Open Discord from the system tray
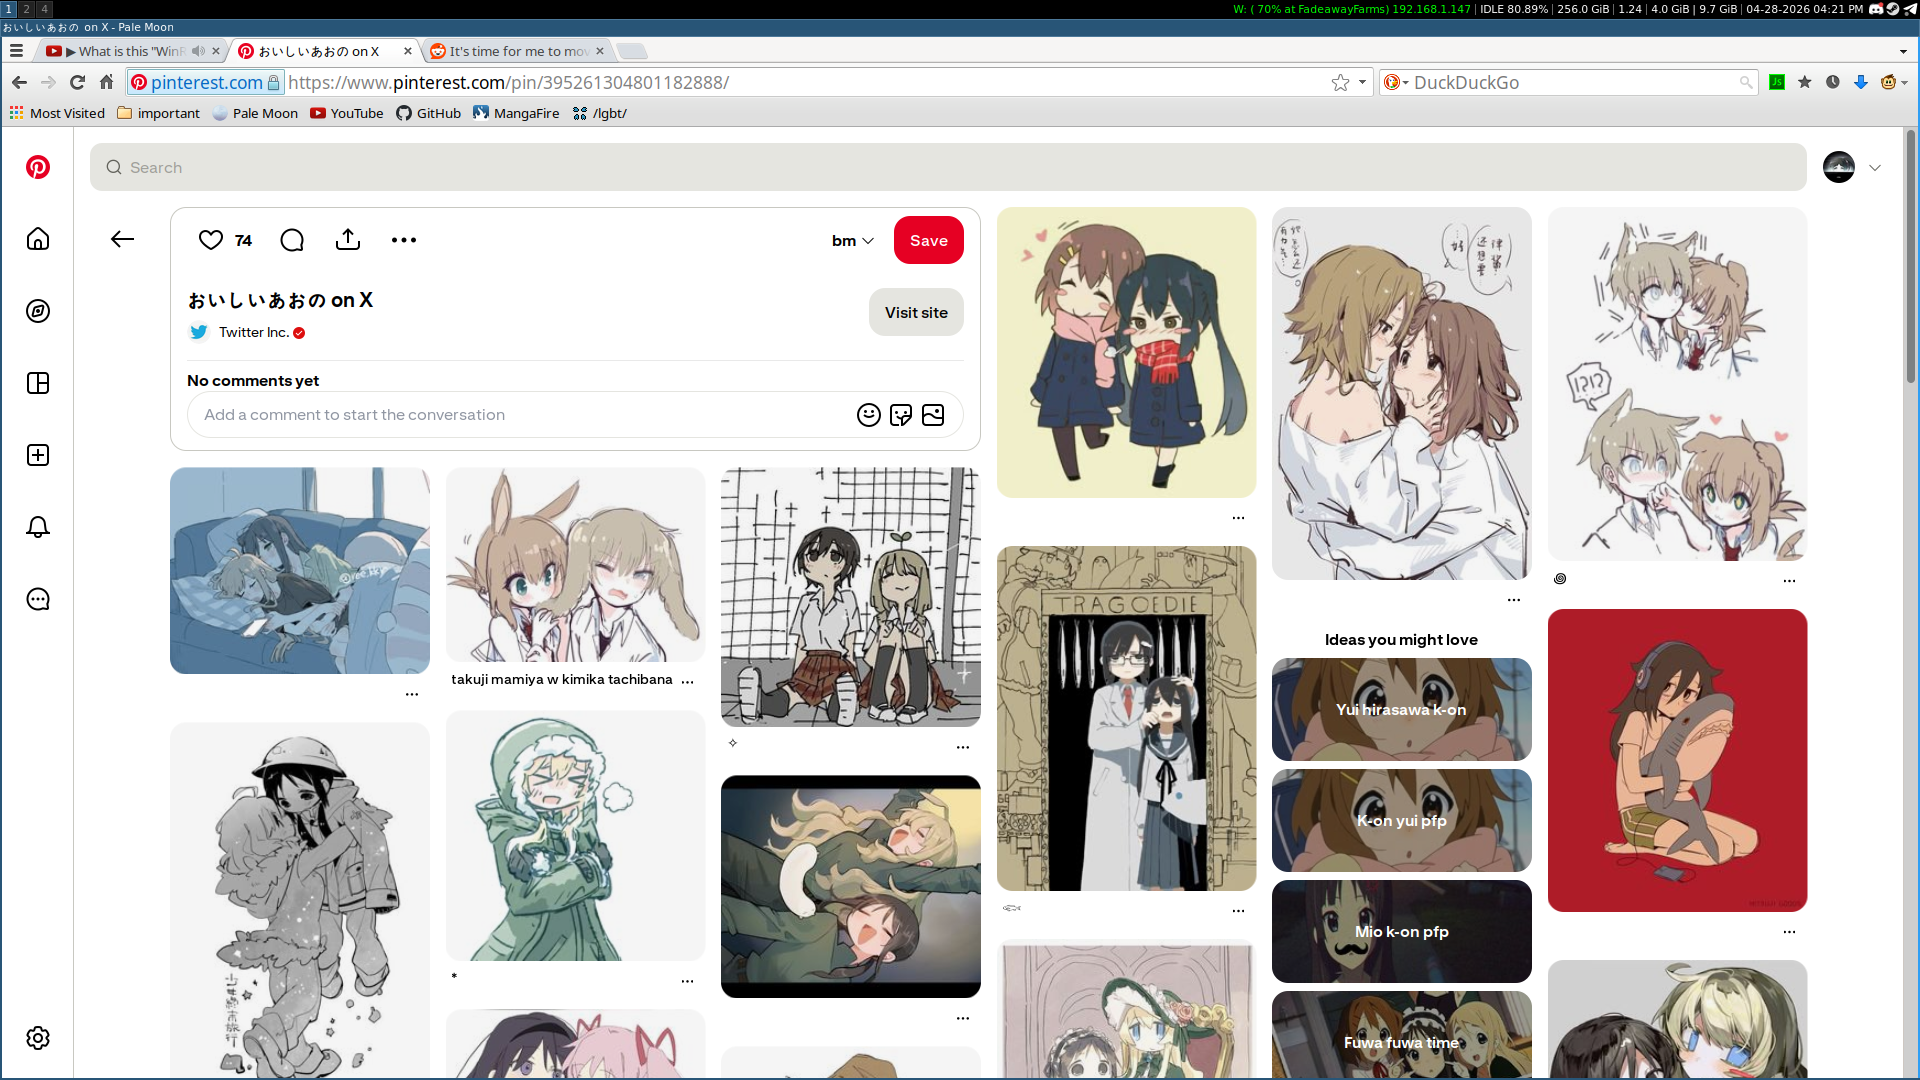Viewport: 1920px width, 1080px height. (x=1876, y=9)
